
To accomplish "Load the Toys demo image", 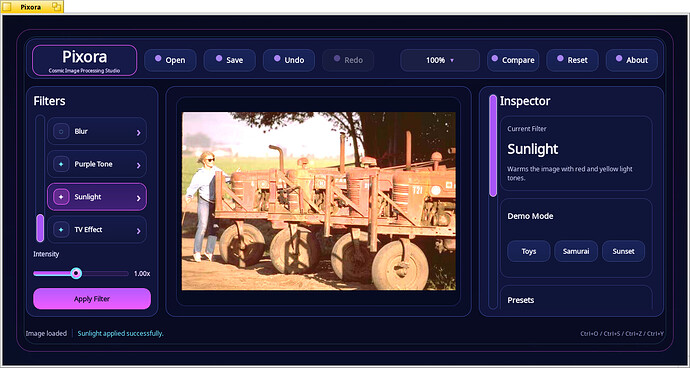I will [x=529, y=251].
